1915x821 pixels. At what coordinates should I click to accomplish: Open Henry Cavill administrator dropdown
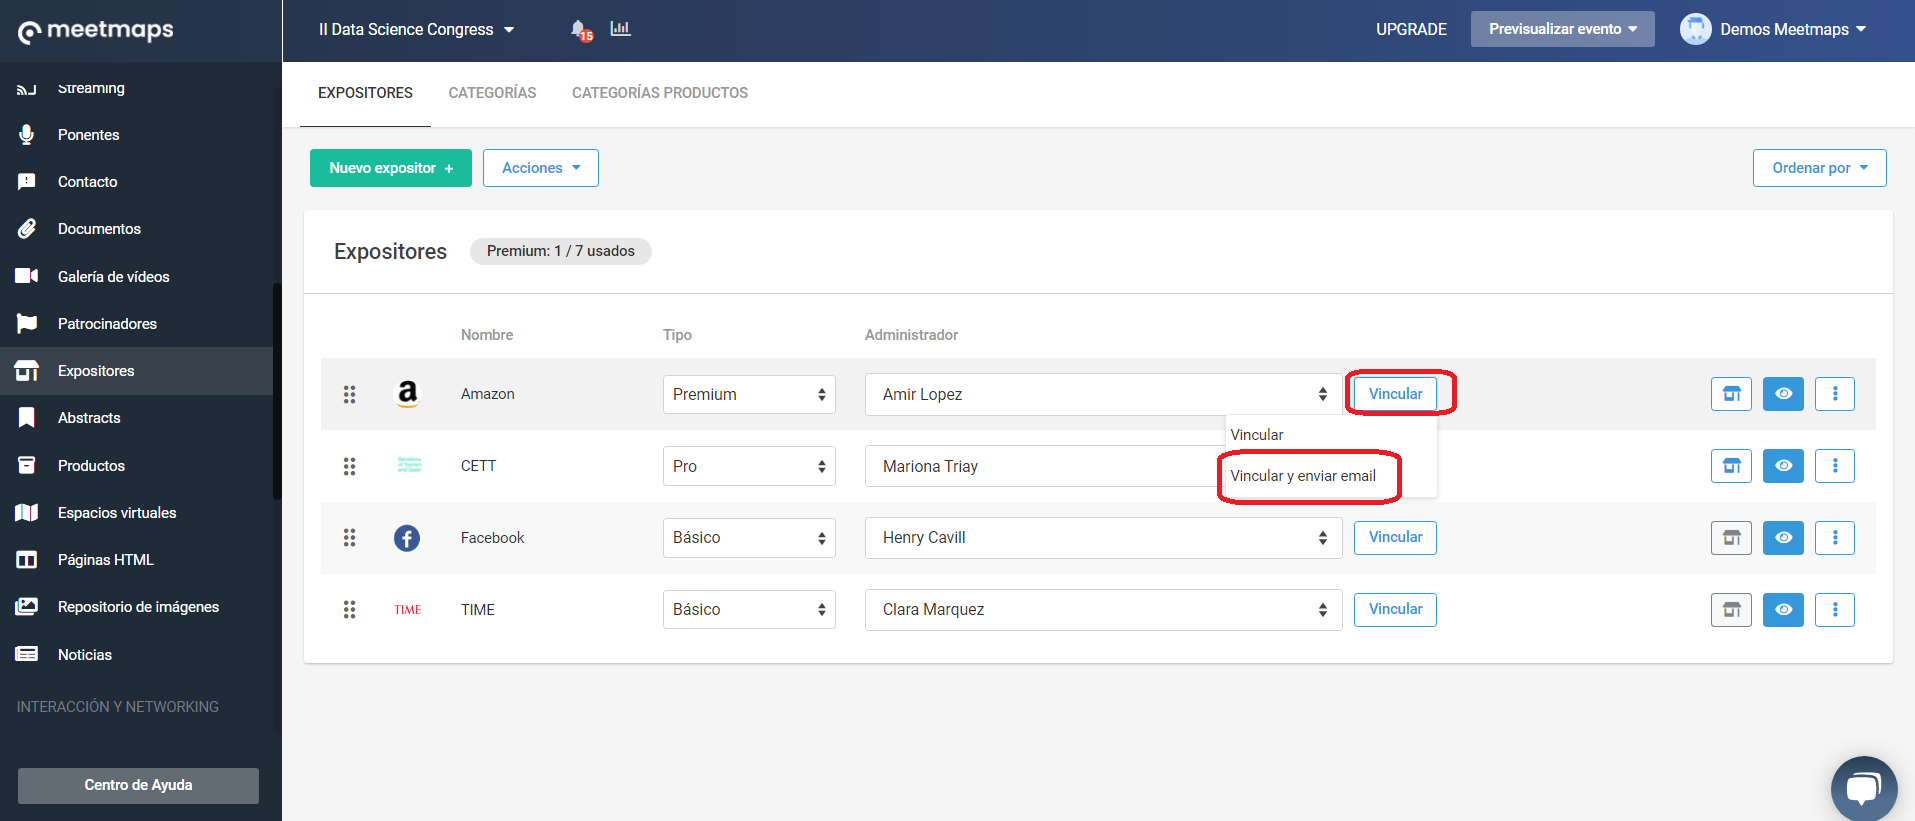1103,538
